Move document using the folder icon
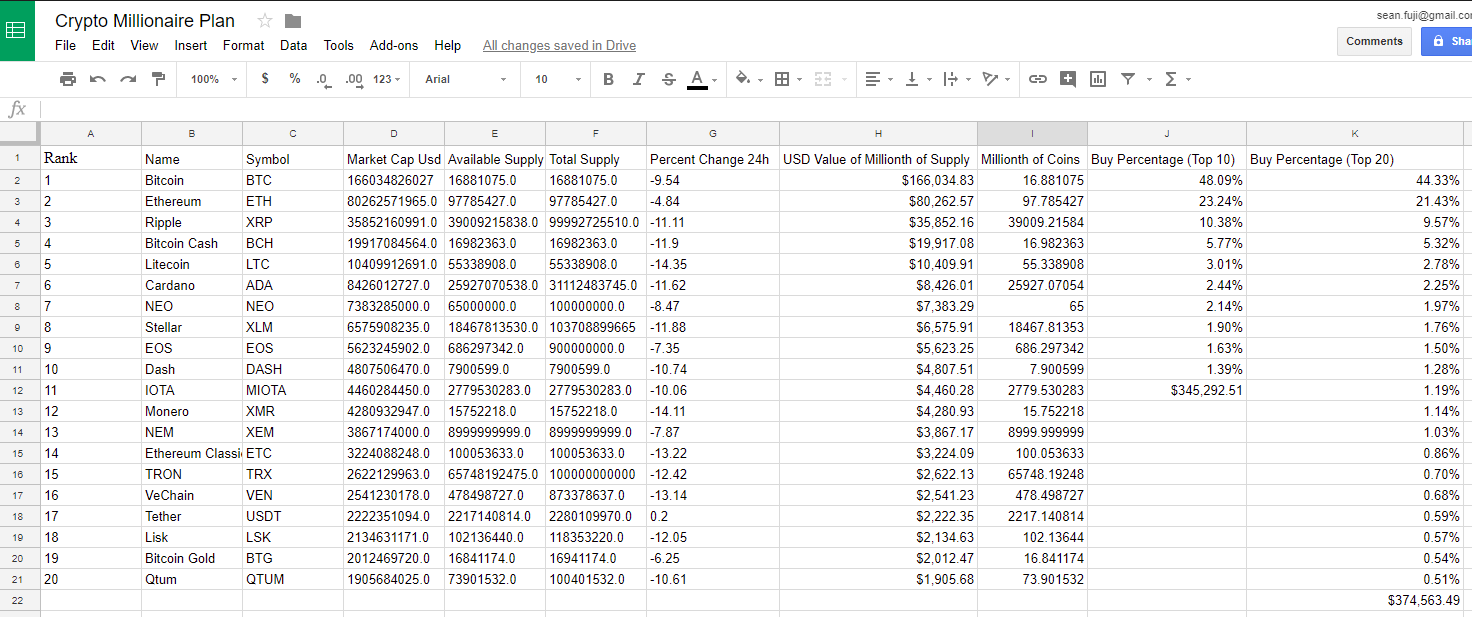 click(293, 21)
